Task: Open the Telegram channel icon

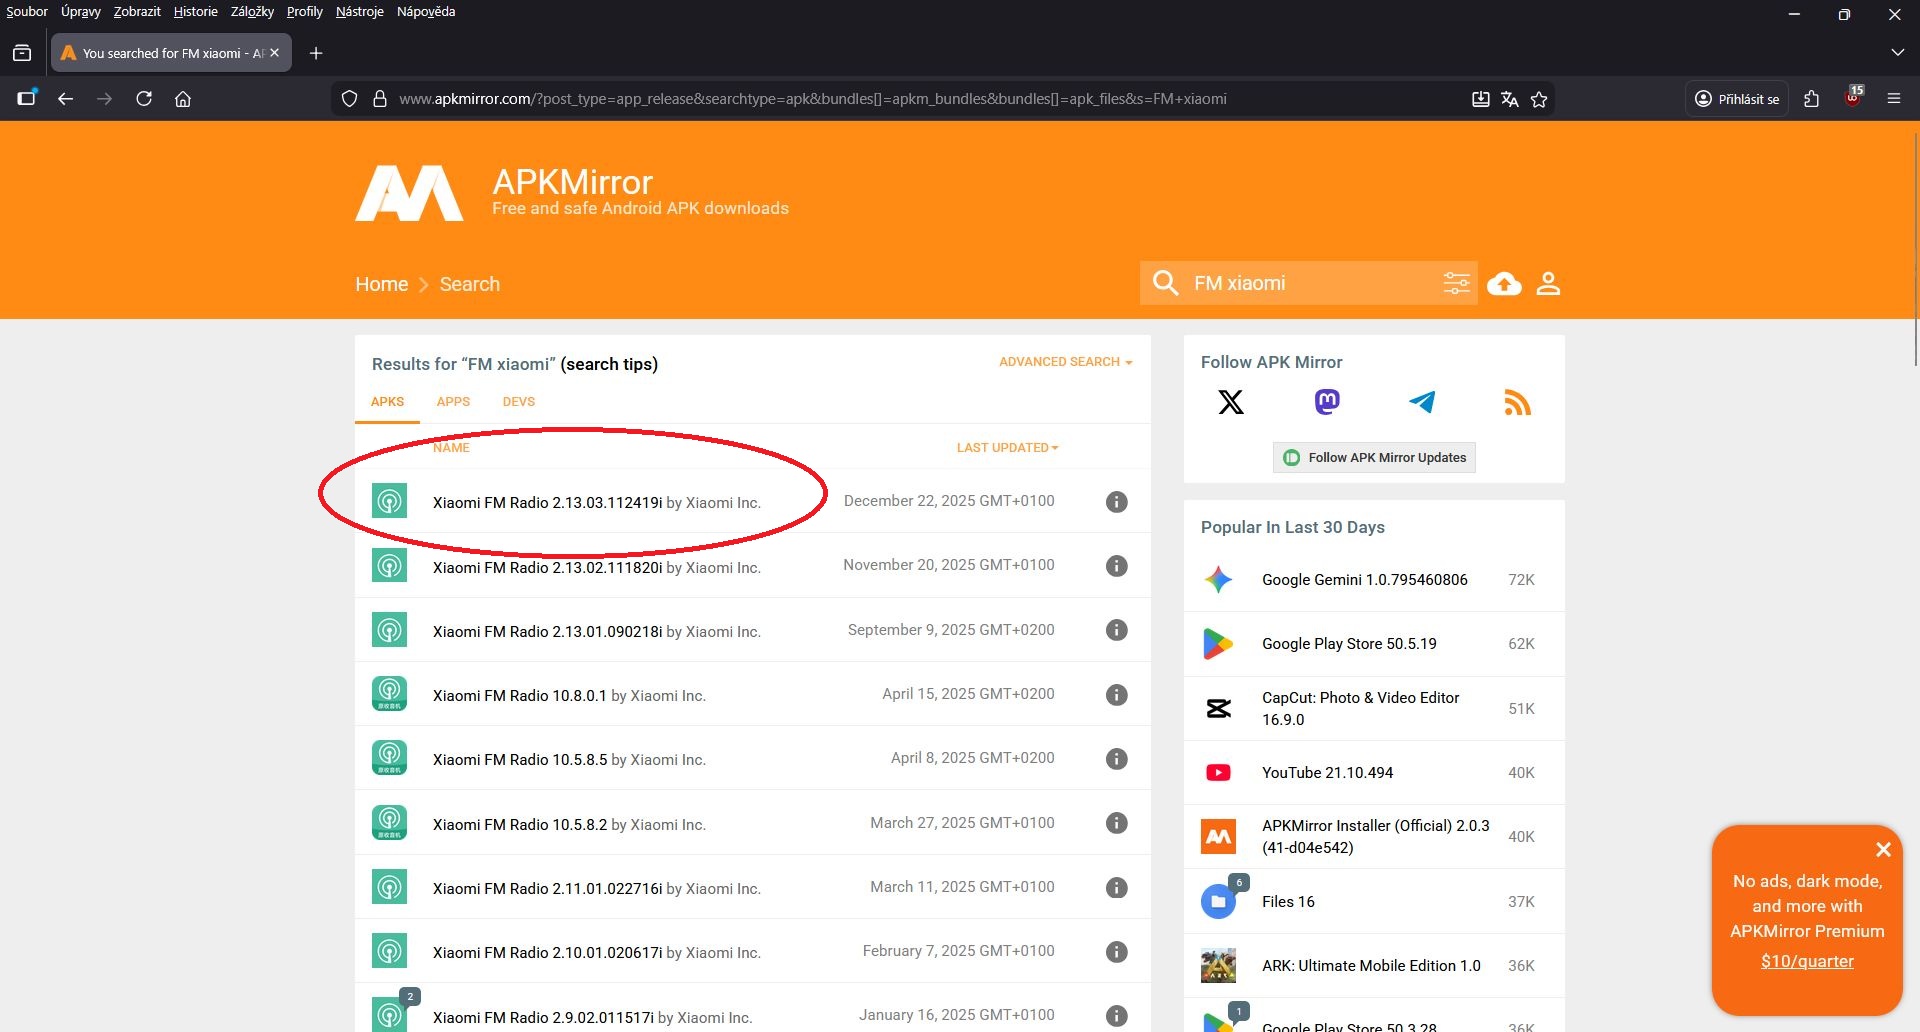Action: pos(1422,402)
